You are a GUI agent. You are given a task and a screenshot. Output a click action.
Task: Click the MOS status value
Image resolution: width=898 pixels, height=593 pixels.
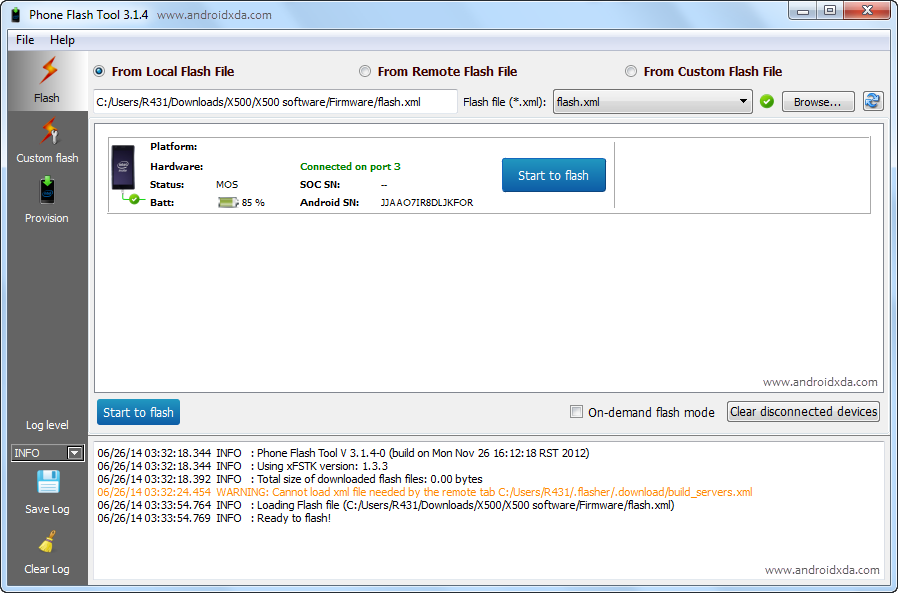[x=227, y=184]
